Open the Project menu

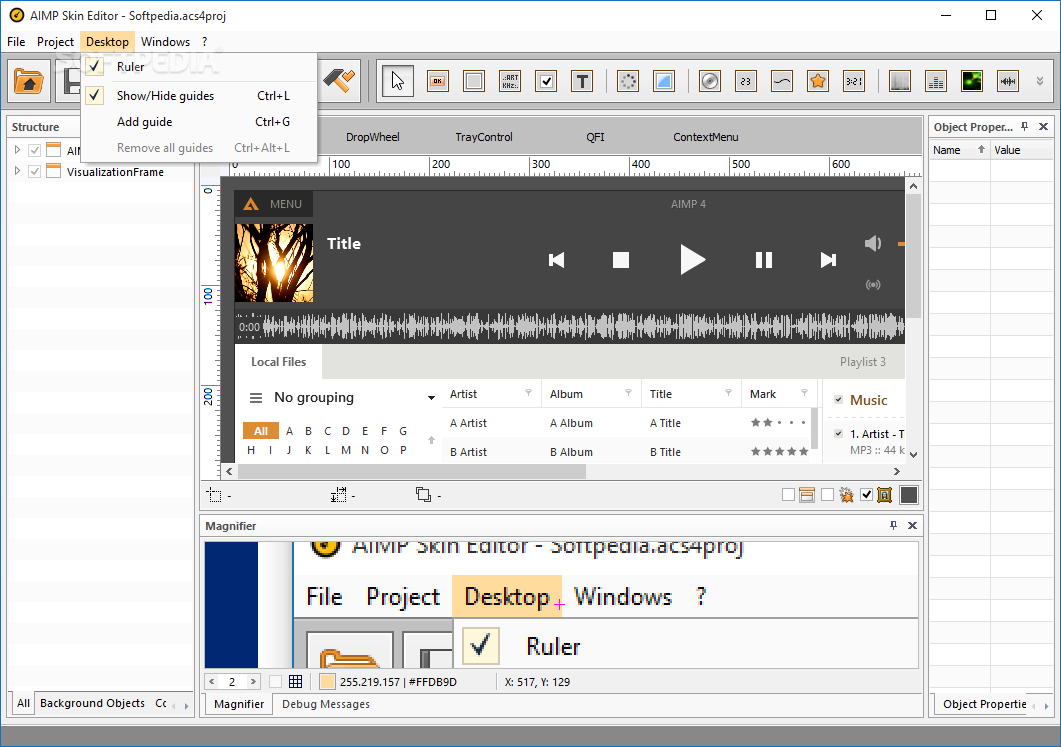[55, 41]
